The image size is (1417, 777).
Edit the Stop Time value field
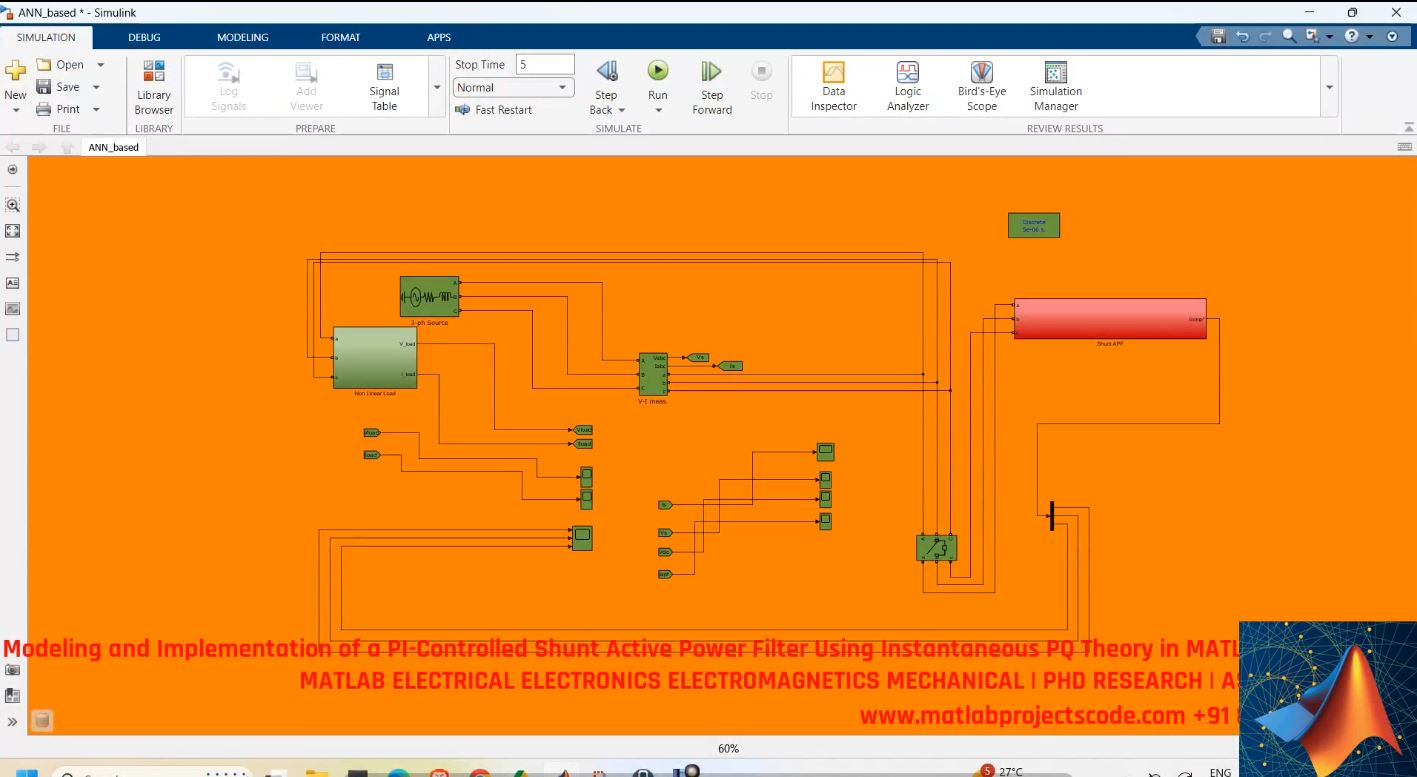tap(543, 62)
